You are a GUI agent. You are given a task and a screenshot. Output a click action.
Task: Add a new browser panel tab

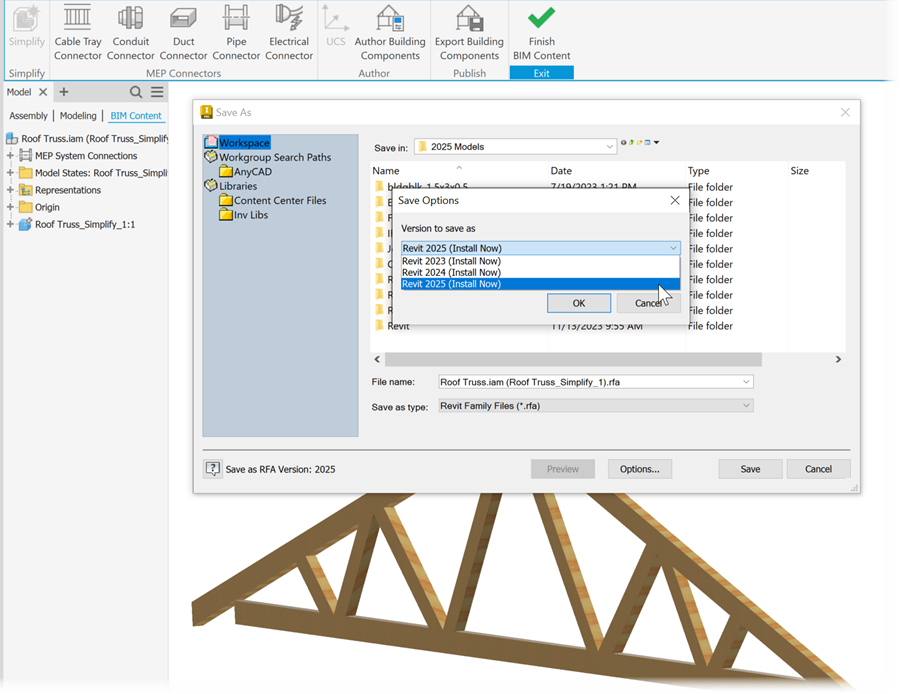64,92
